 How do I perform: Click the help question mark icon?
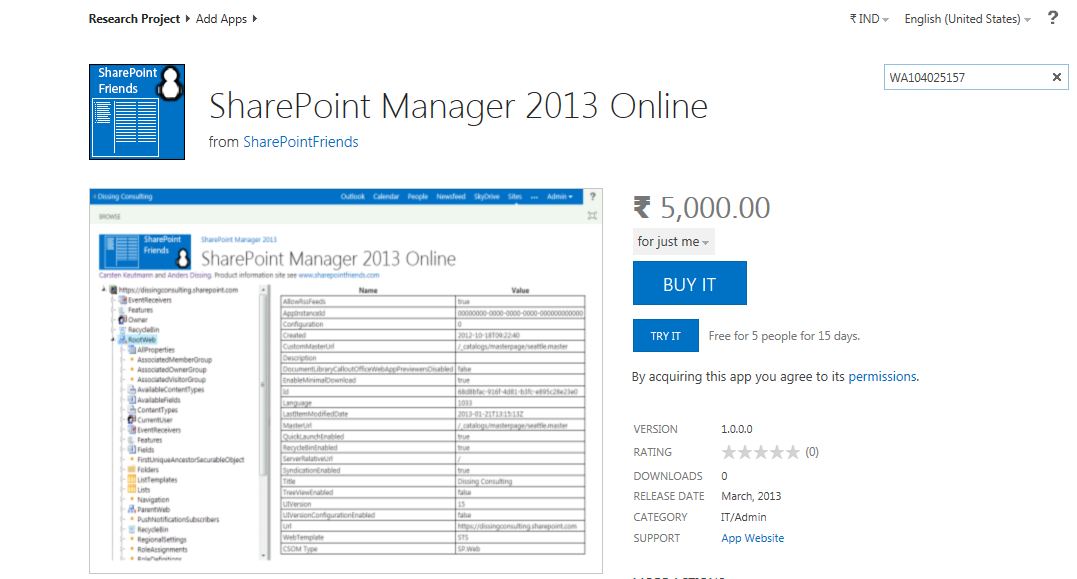[1053, 18]
